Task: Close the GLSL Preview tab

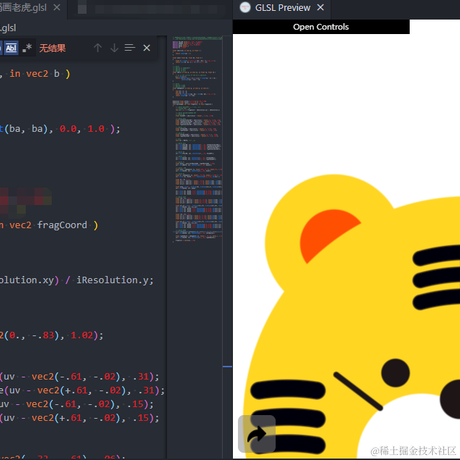Action: (x=320, y=7)
